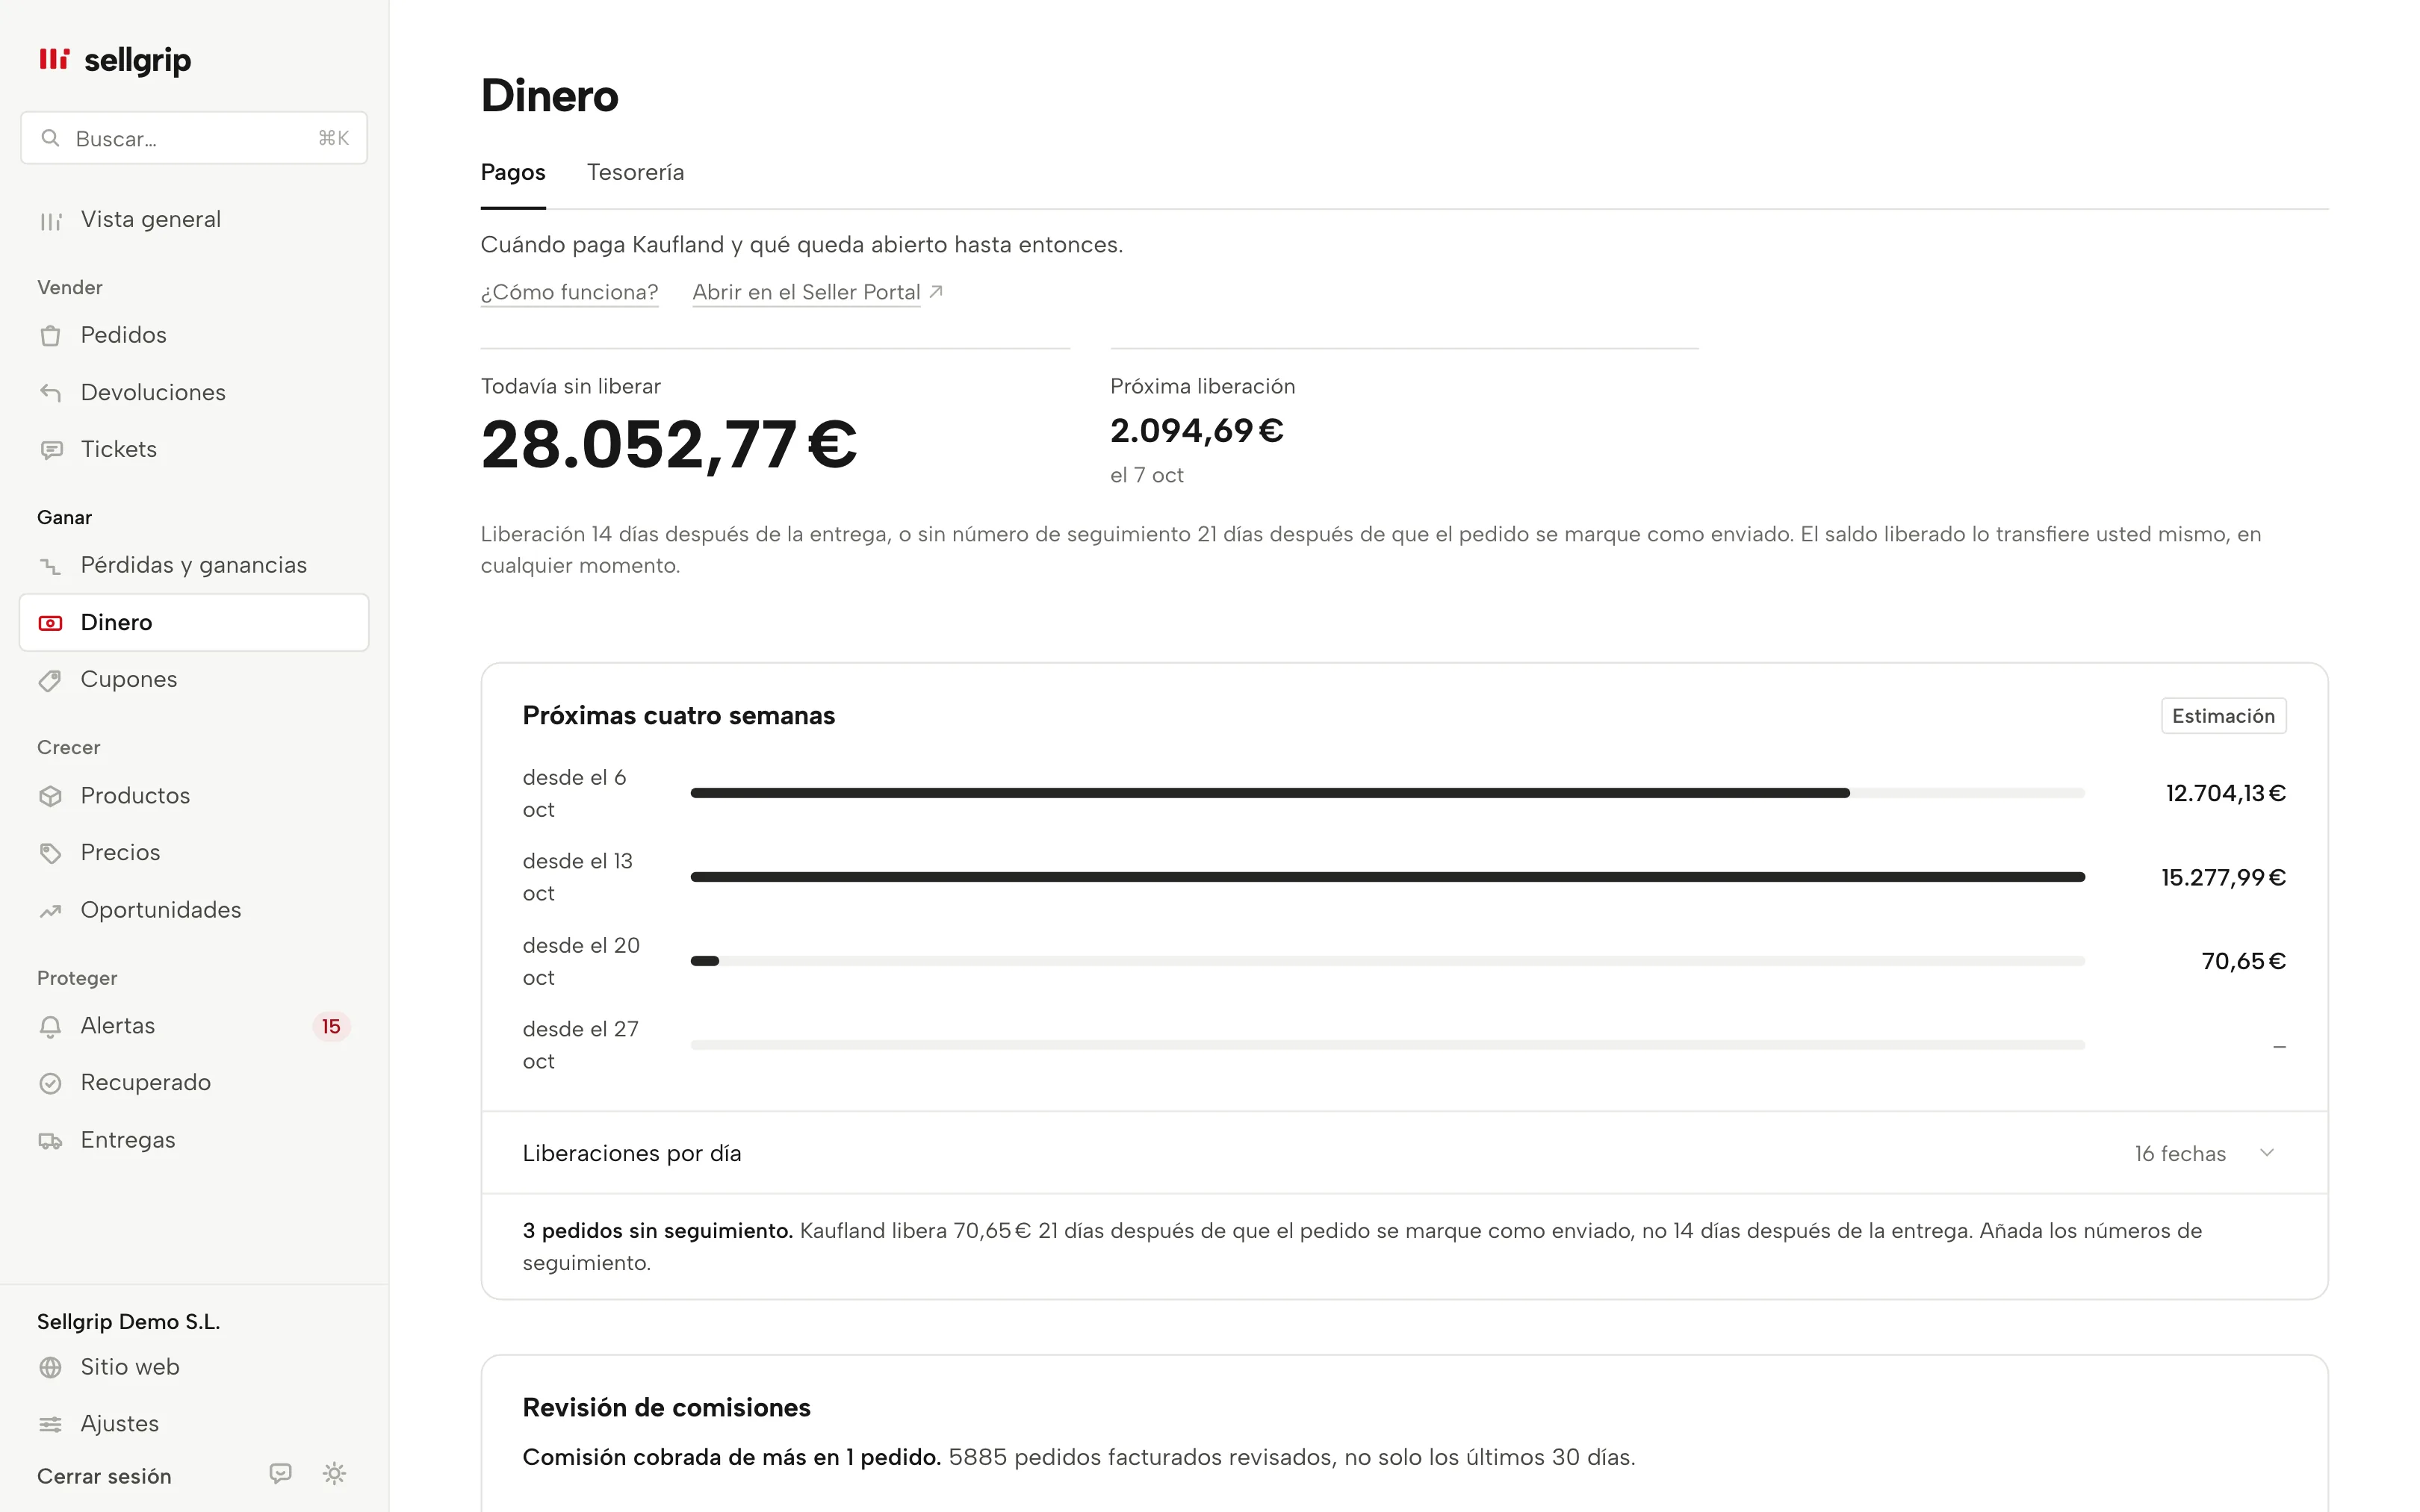Focus the Buscar search field
The width and height of the screenshot is (2420, 1512).
click(x=194, y=138)
